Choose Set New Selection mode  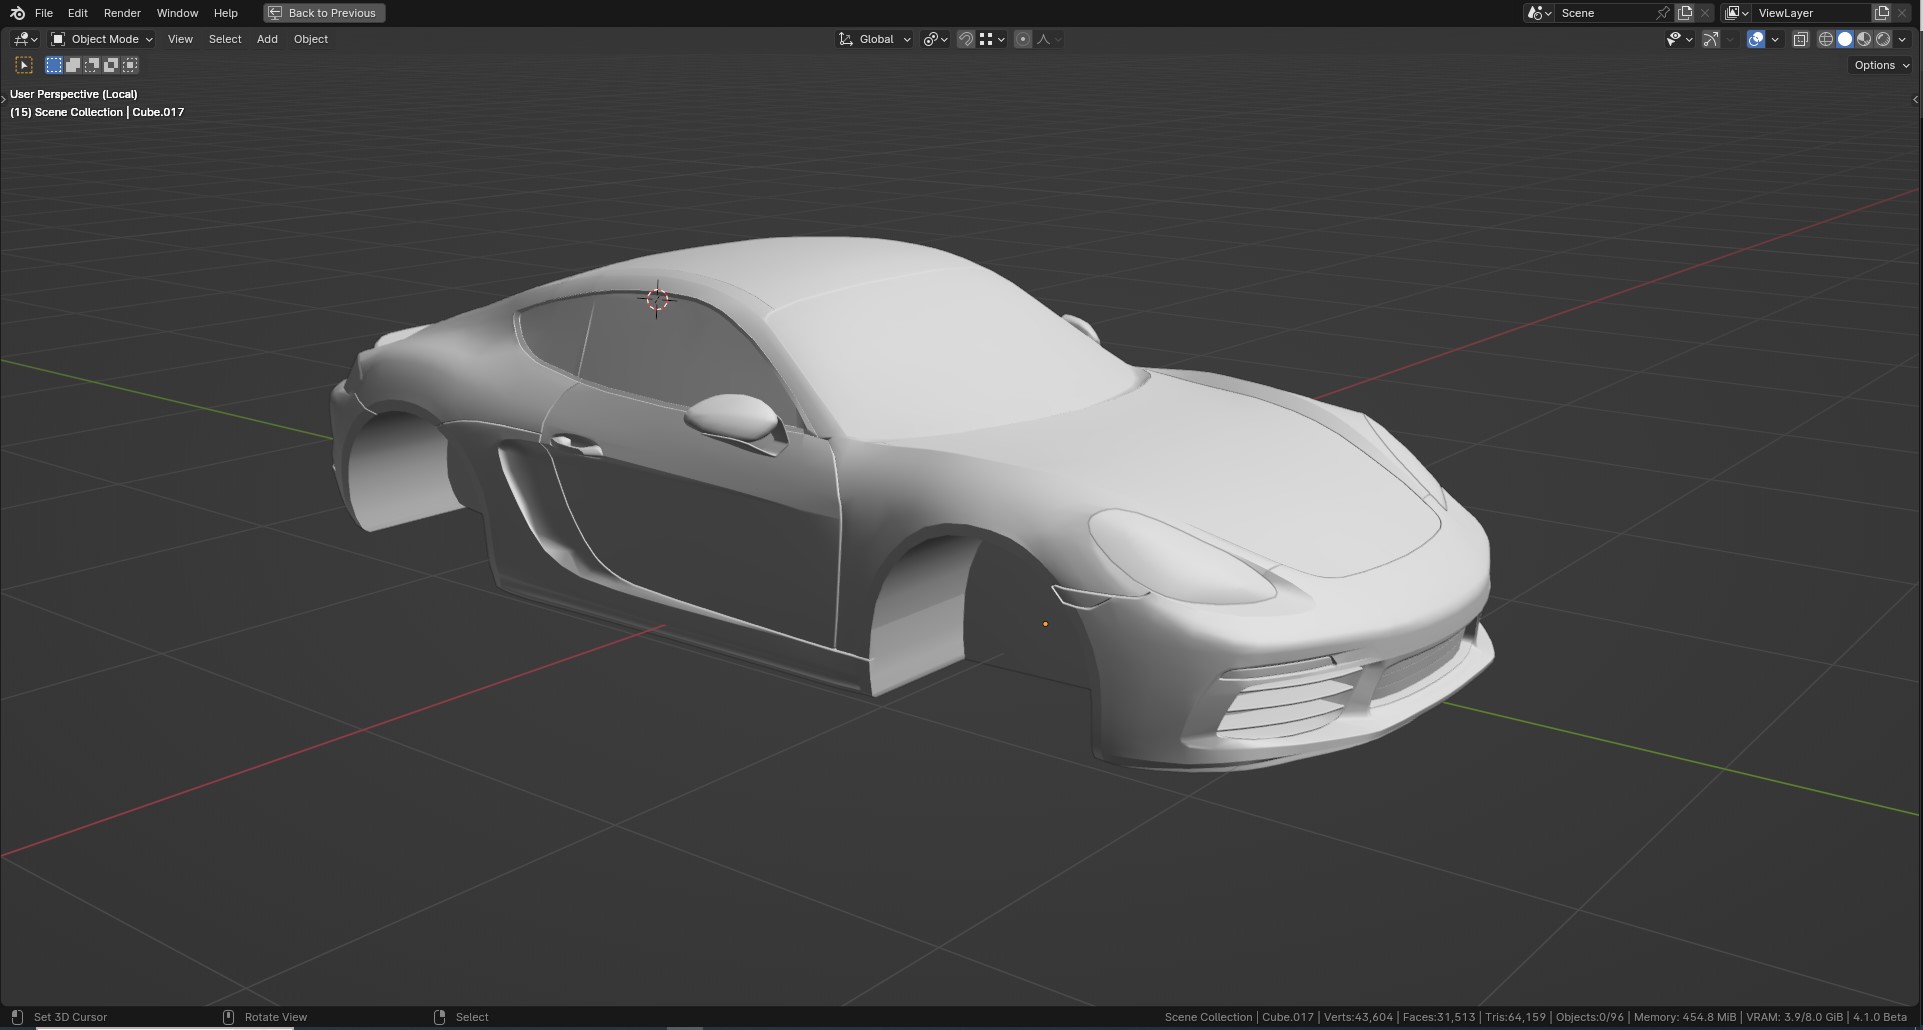pyautogui.click(x=54, y=65)
